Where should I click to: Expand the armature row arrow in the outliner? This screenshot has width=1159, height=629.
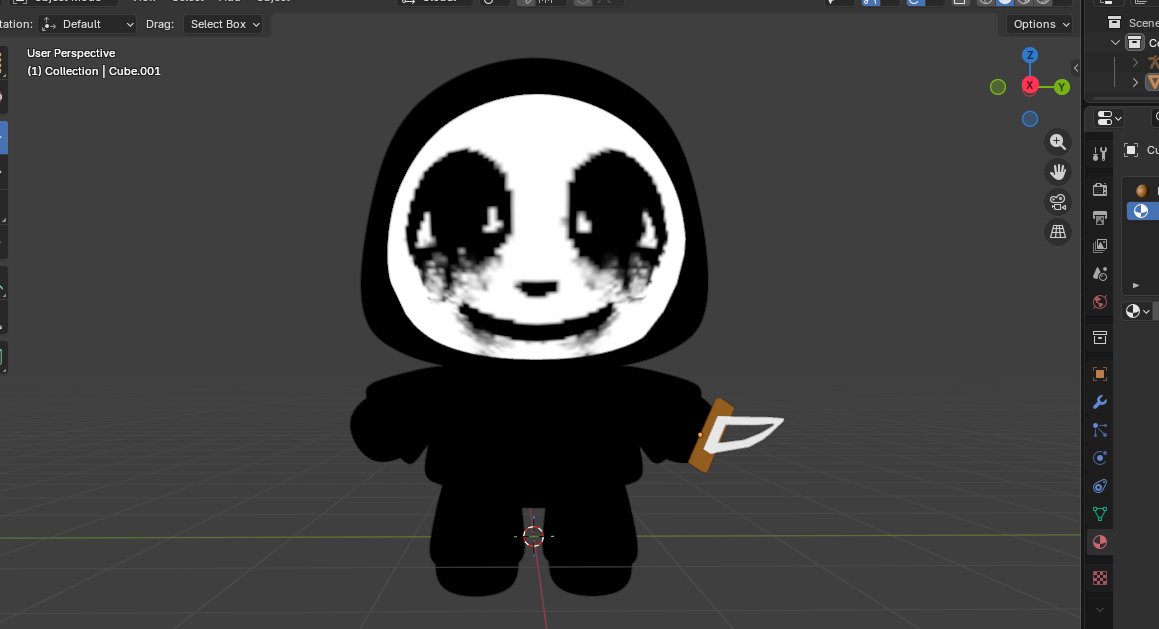pyautogui.click(x=1135, y=63)
